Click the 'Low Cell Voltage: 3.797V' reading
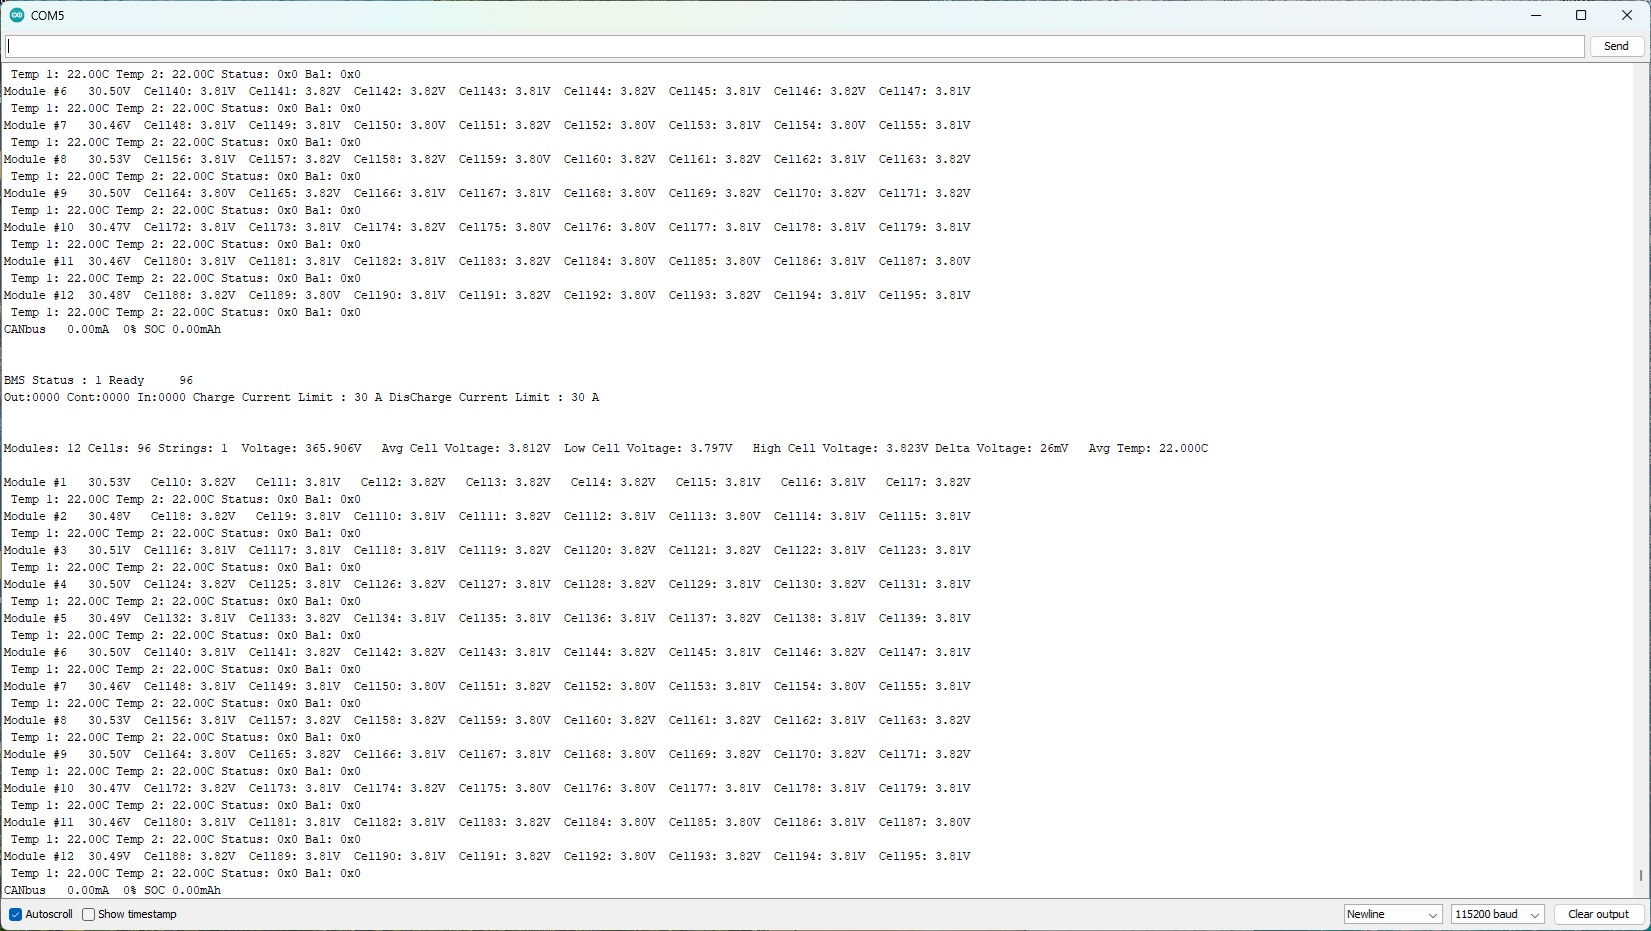 tap(647, 448)
